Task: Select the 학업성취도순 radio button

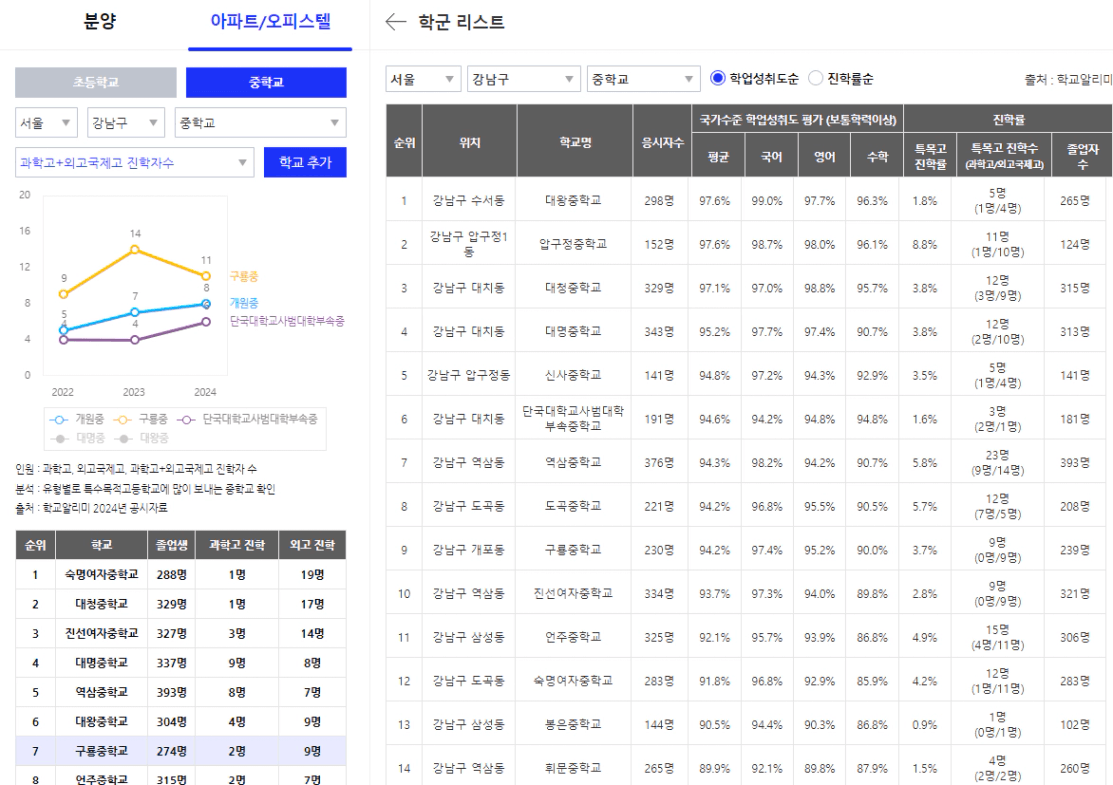Action: point(718,78)
